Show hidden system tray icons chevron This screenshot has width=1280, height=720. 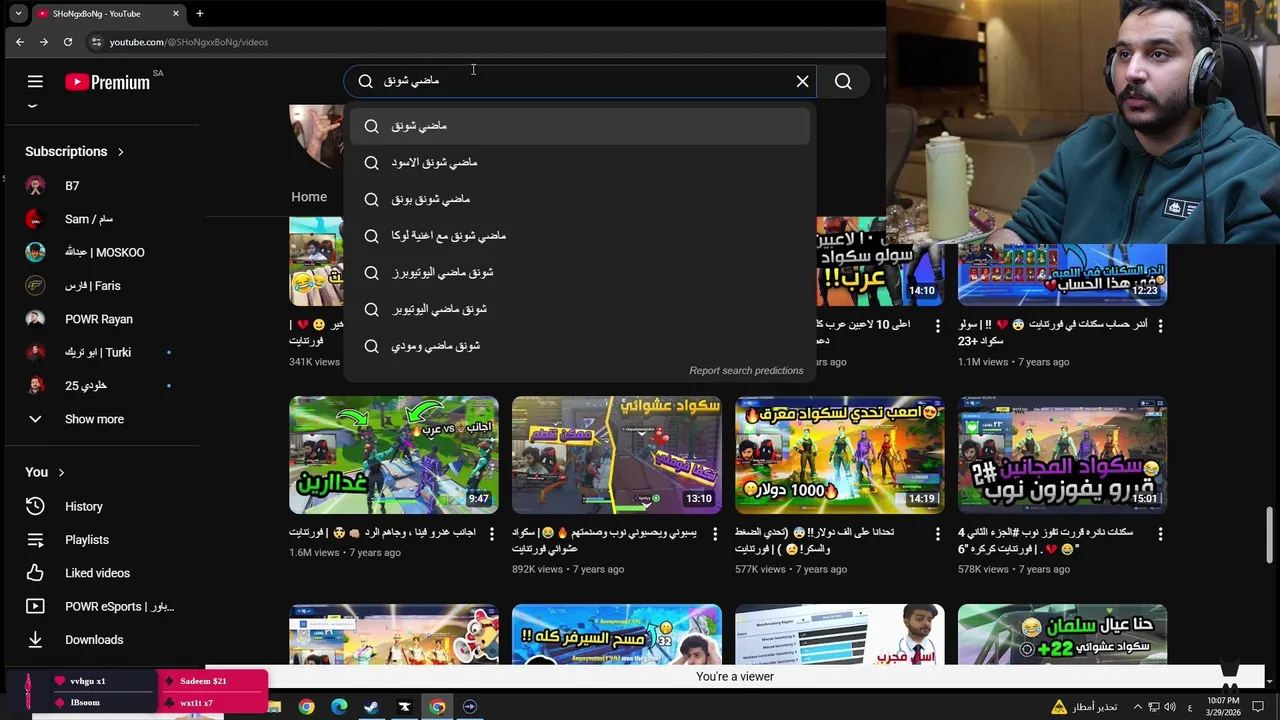tap(1137, 707)
